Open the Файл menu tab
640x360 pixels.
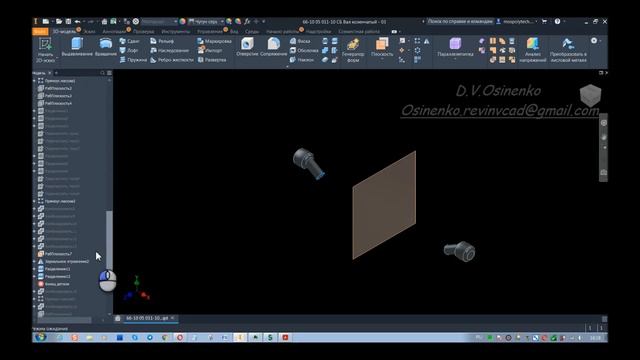40,31
